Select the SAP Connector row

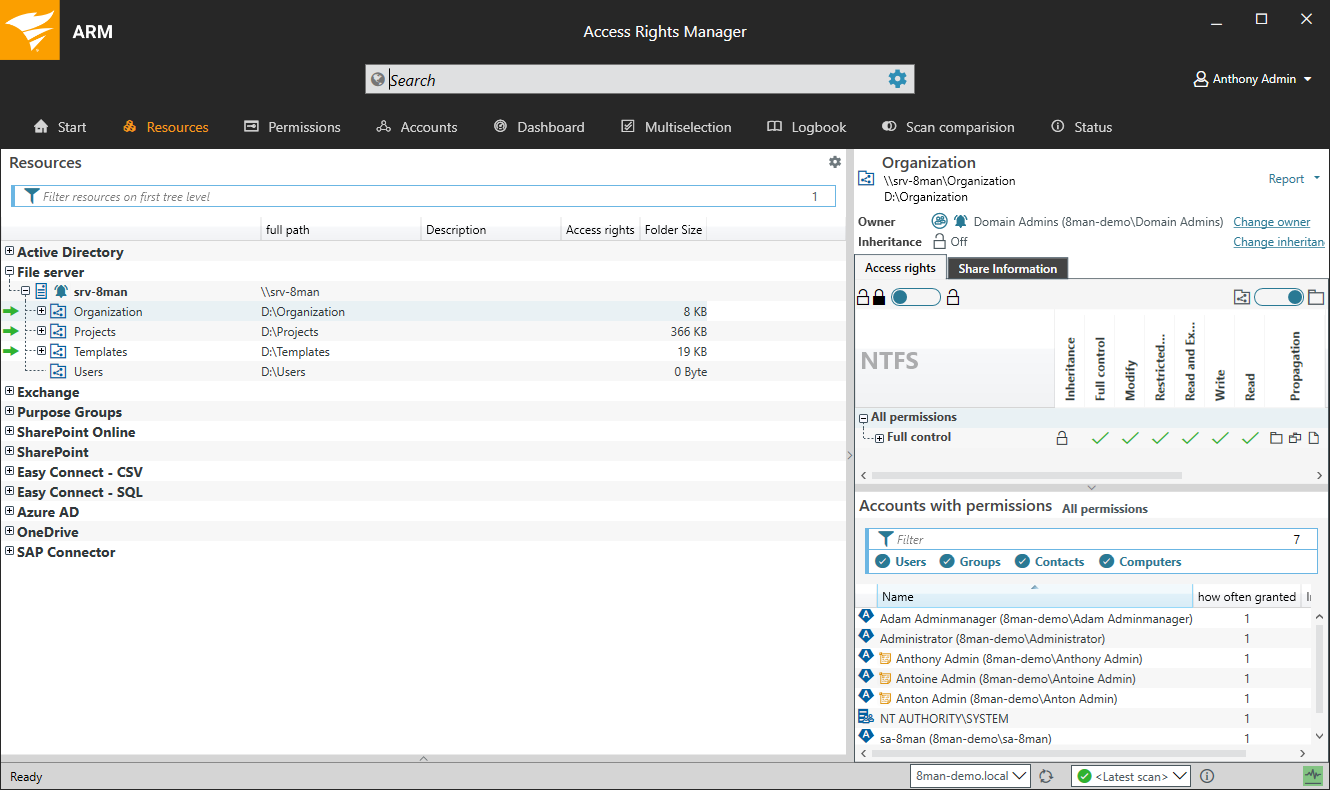click(423, 552)
